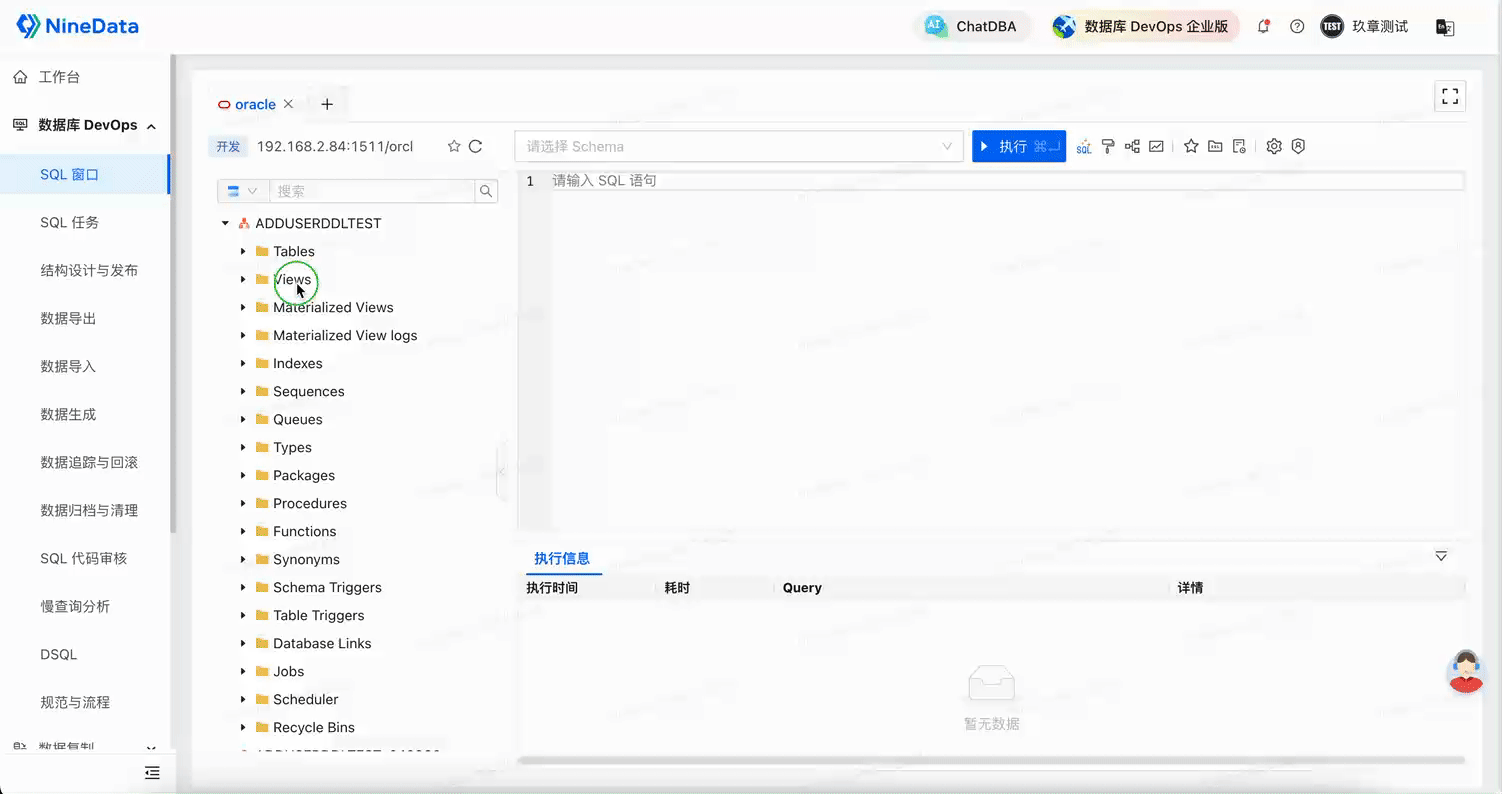This screenshot has width=1502, height=794.
Task: Expand the Tables folder arrow
Action: [243, 252]
